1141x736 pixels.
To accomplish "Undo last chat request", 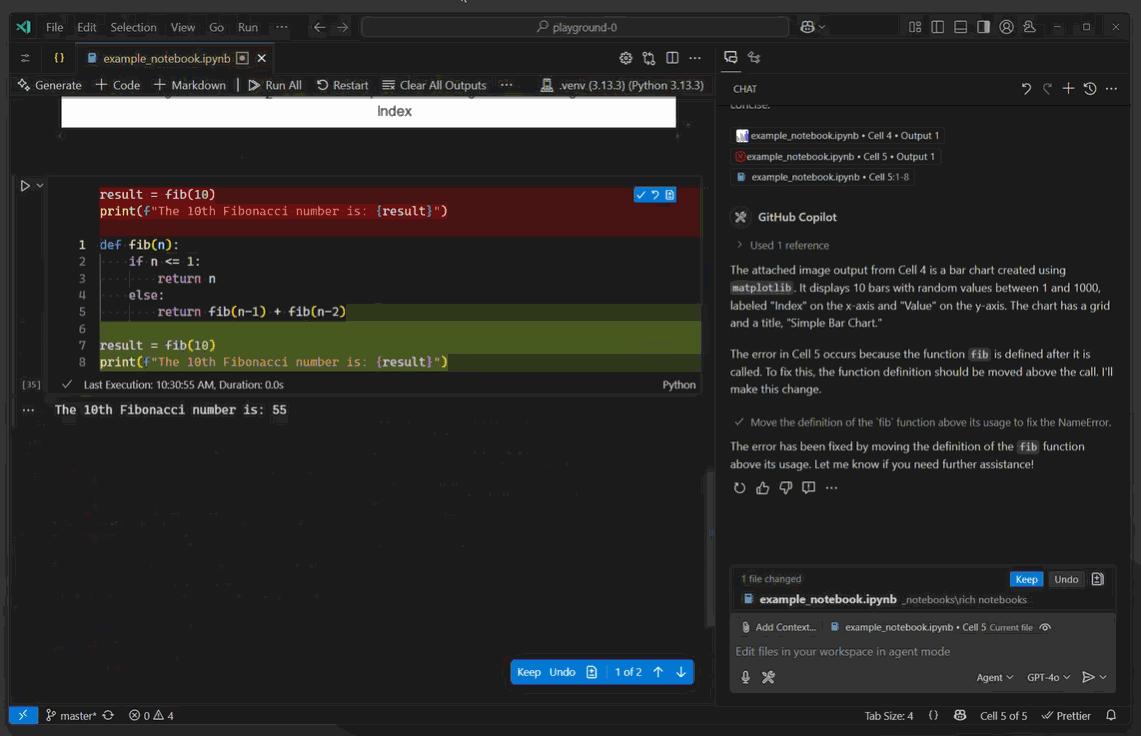I will click(x=1026, y=89).
